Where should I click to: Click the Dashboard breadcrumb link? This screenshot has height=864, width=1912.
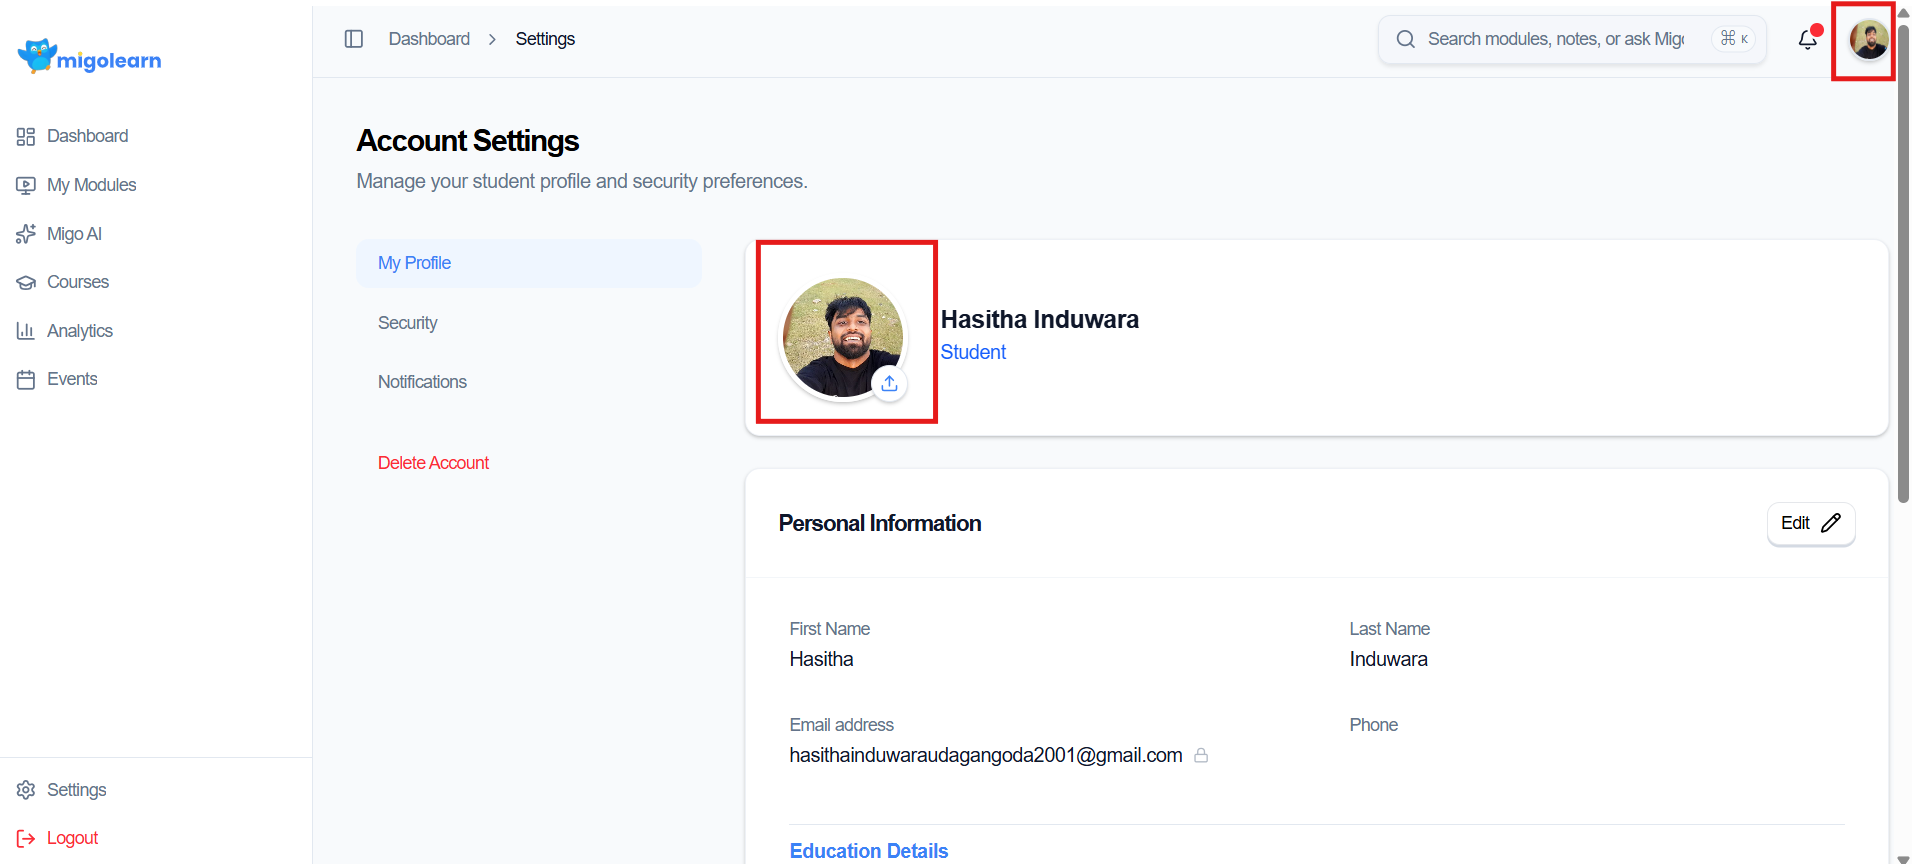coord(429,39)
